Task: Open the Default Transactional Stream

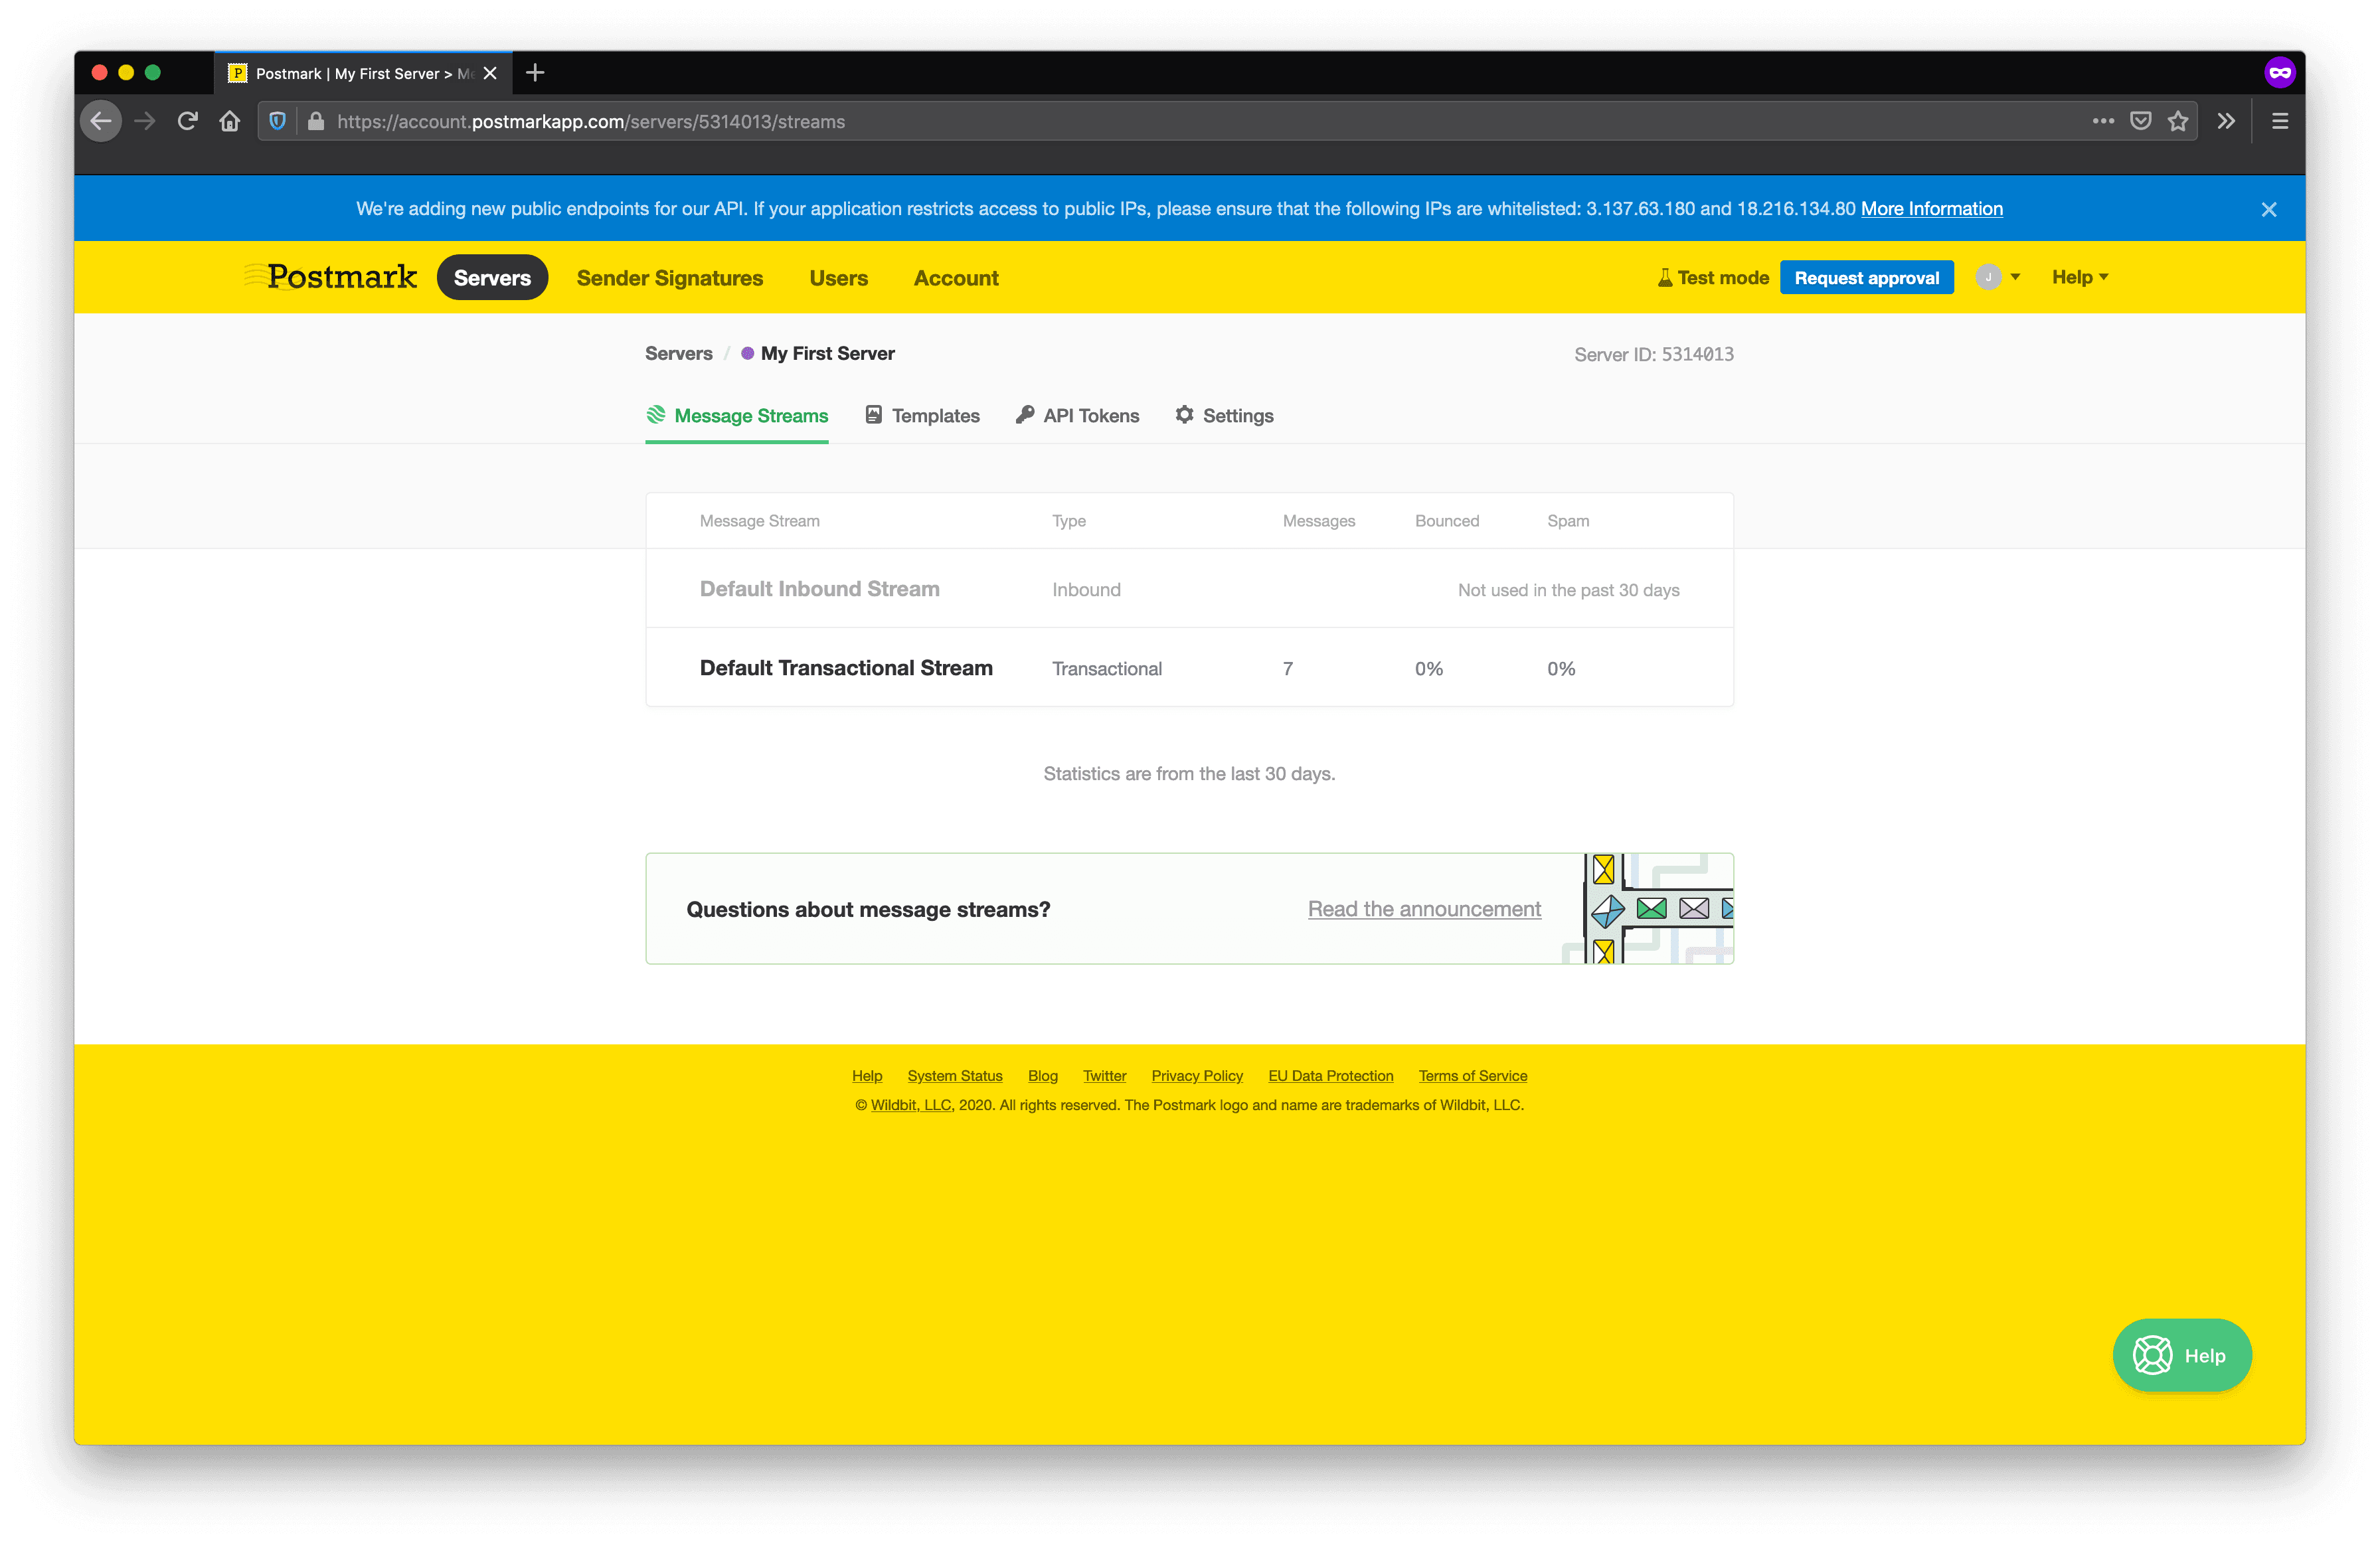Action: [x=846, y=668]
